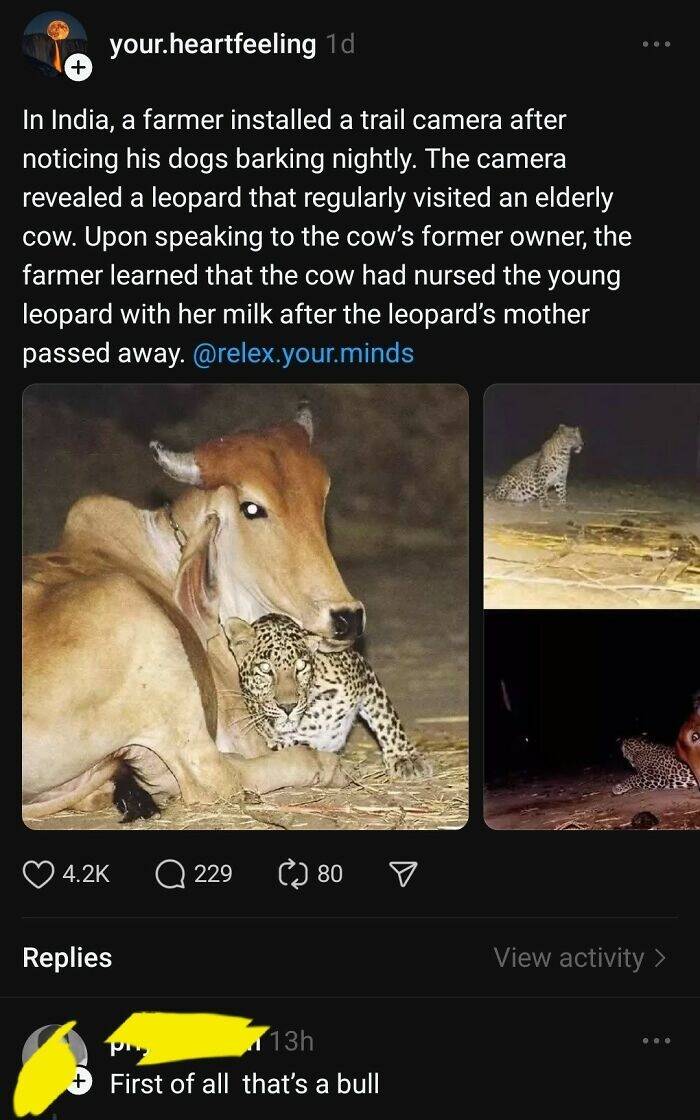Like the post with heart icon
This screenshot has height=1120, width=700.
pos(38,874)
